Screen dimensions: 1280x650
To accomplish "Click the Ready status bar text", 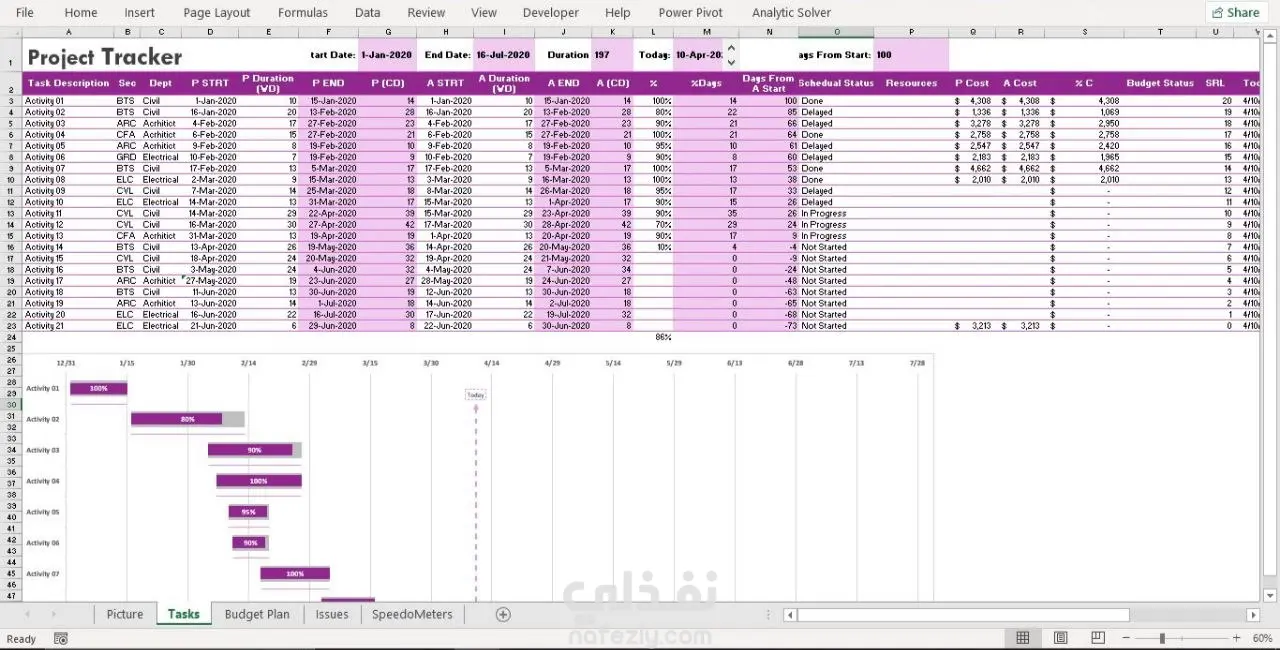I will [21, 638].
